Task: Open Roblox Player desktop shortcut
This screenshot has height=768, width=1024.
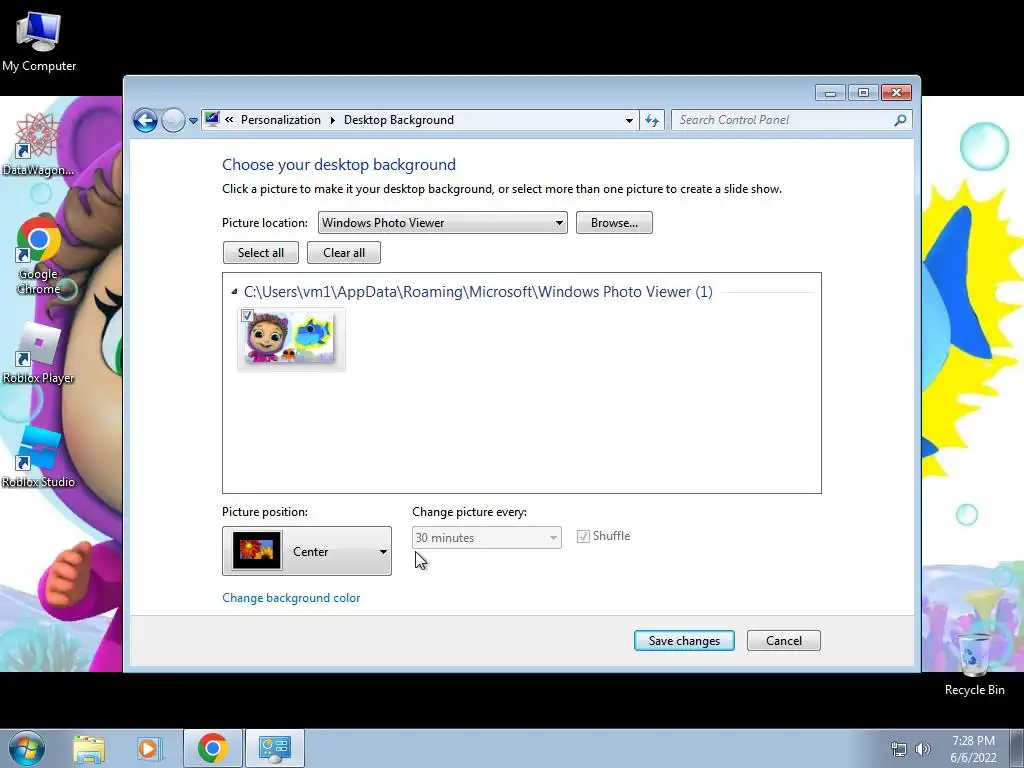Action: pyautogui.click(x=38, y=353)
